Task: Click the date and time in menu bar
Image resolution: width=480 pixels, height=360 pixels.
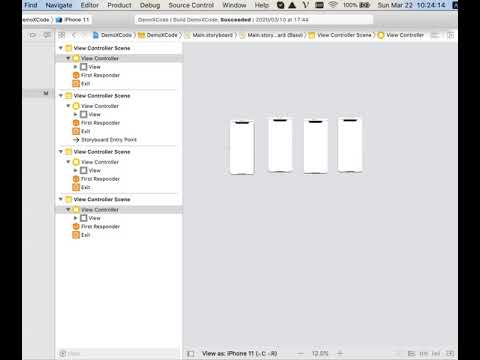Action: 411,5
